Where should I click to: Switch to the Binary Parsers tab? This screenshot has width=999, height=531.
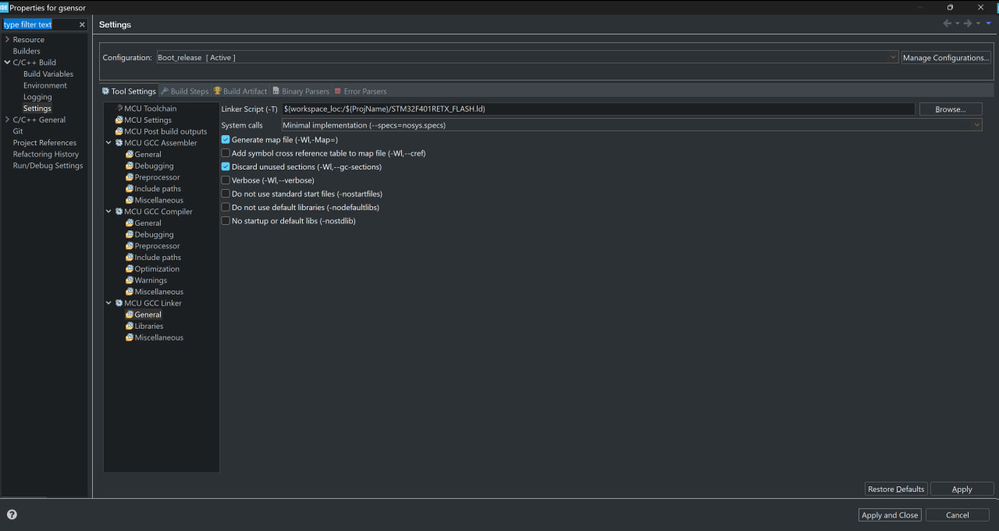pyautogui.click(x=301, y=91)
